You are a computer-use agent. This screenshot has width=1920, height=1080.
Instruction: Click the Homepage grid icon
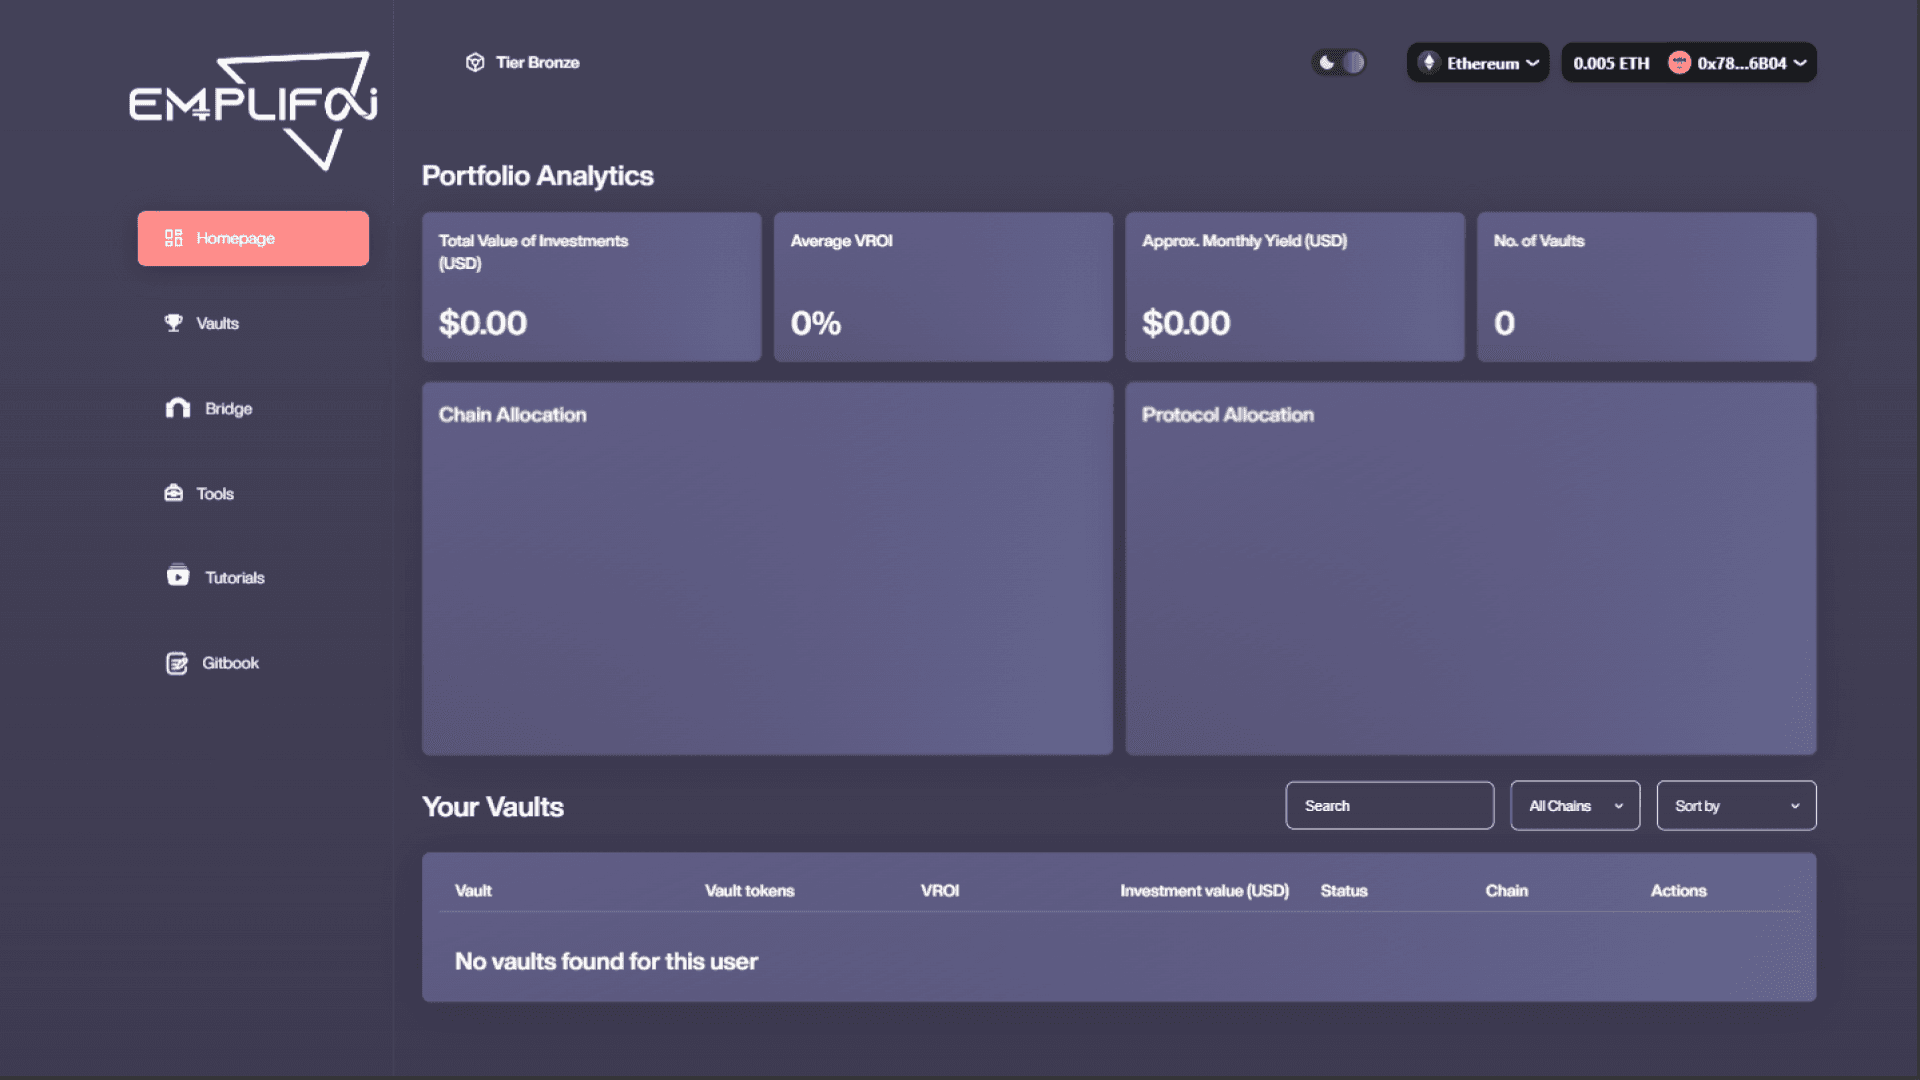click(x=174, y=238)
